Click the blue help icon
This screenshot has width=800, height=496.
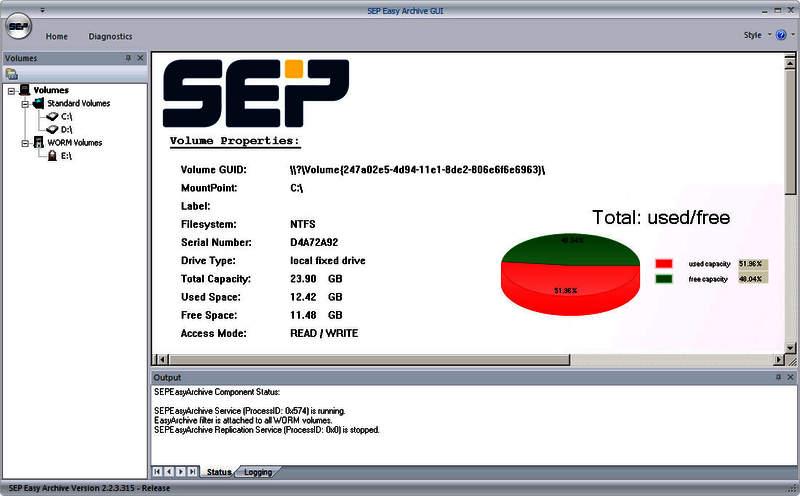pos(781,35)
